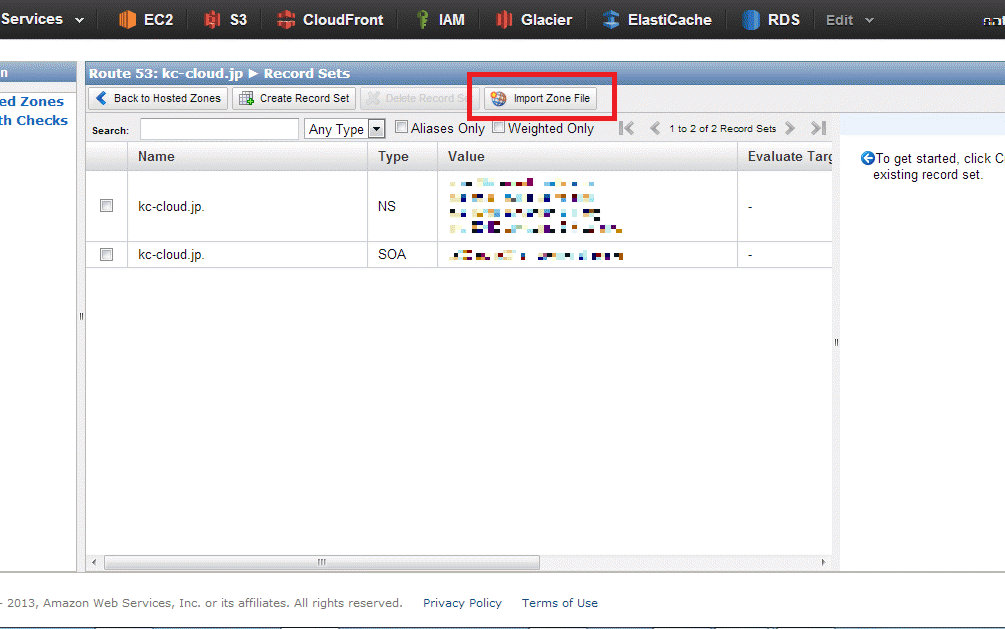Image resolution: width=1005 pixels, height=629 pixels.
Task: Click the right panel splitter handle
Action: point(836,342)
